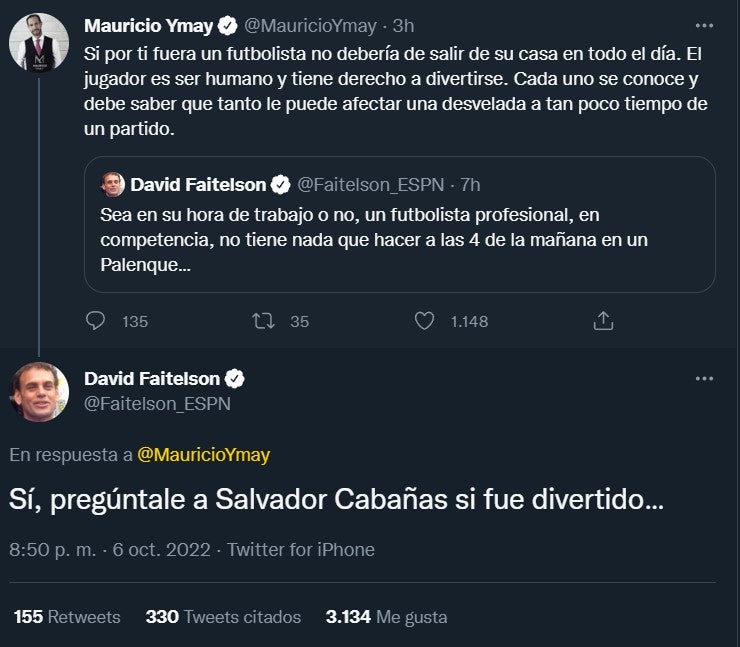
Task: Click David Faitelson's large profile picture
Action: tap(39, 391)
